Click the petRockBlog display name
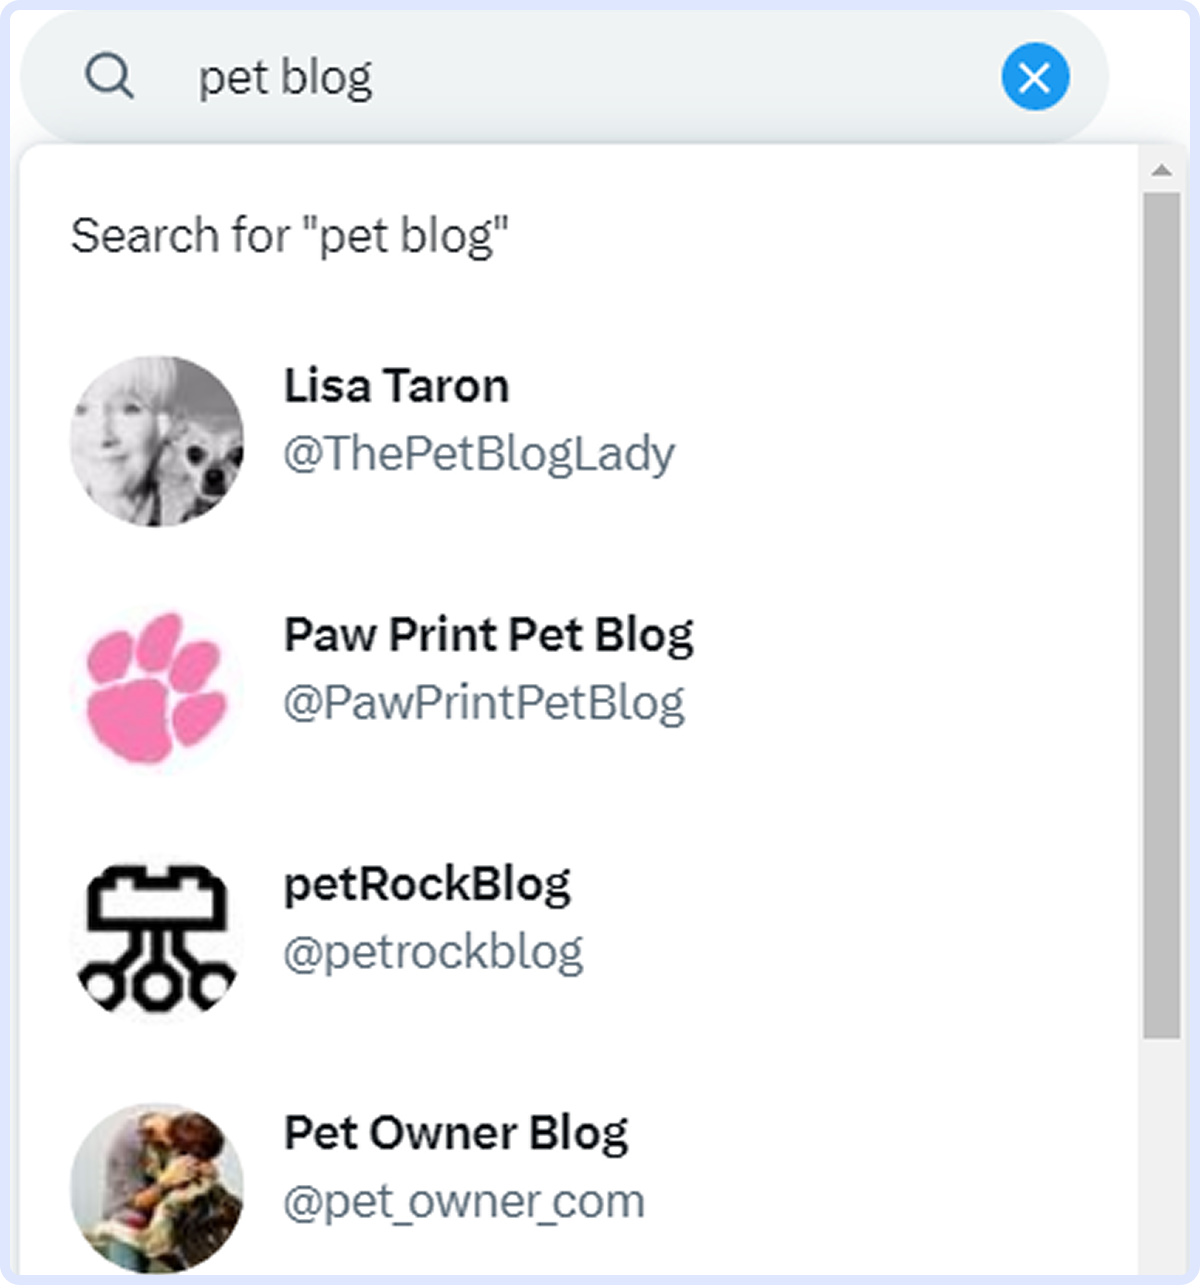 pyautogui.click(x=427, y=883)
